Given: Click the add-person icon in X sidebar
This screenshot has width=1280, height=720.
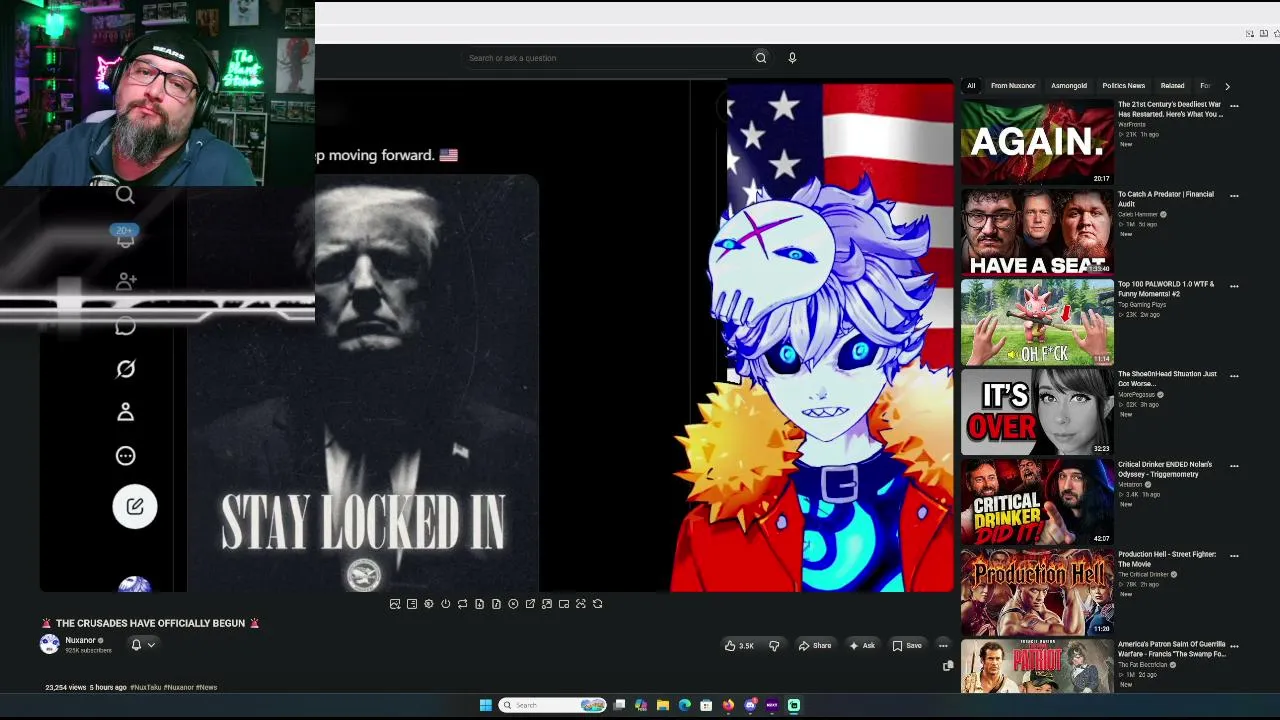Looking at the screenshot, I should [126, 282].
